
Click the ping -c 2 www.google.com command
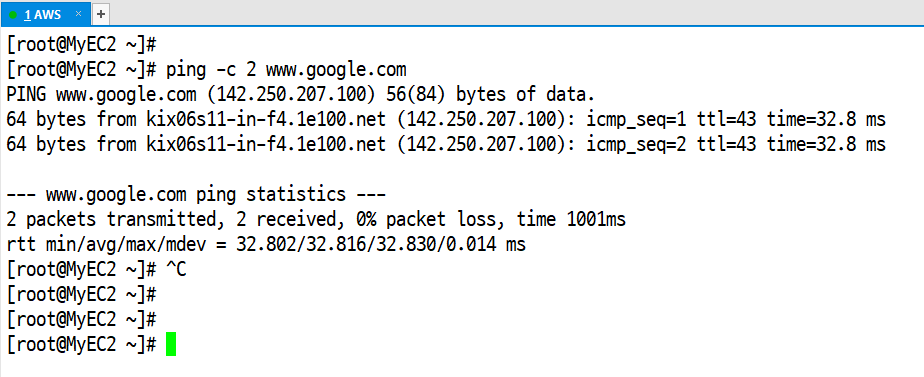(286, 70)
